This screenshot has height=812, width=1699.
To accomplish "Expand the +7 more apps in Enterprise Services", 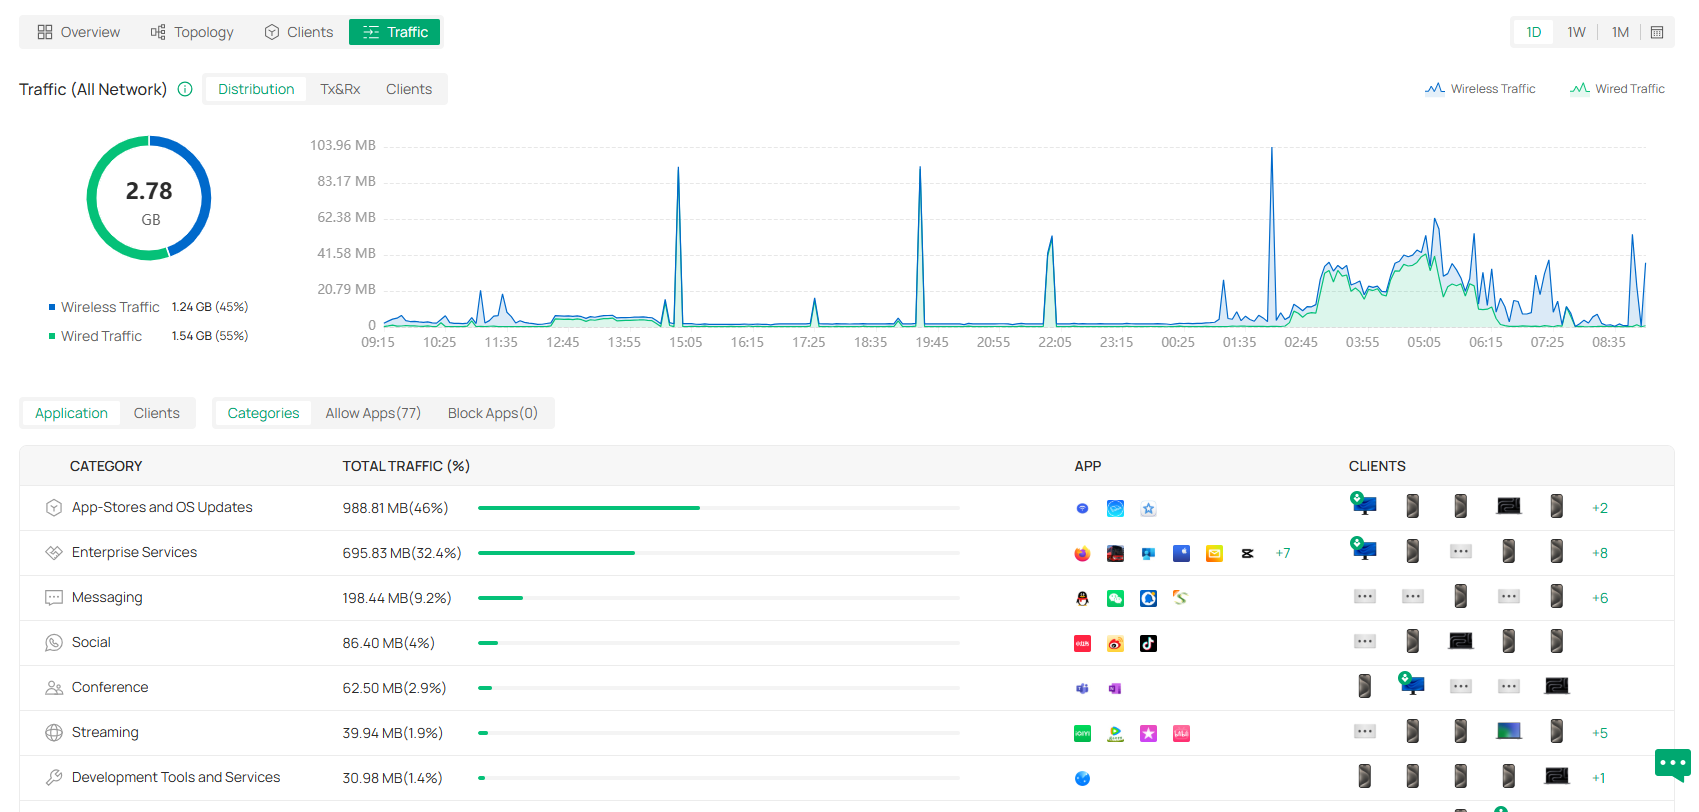I will [x=1282, y=553].
